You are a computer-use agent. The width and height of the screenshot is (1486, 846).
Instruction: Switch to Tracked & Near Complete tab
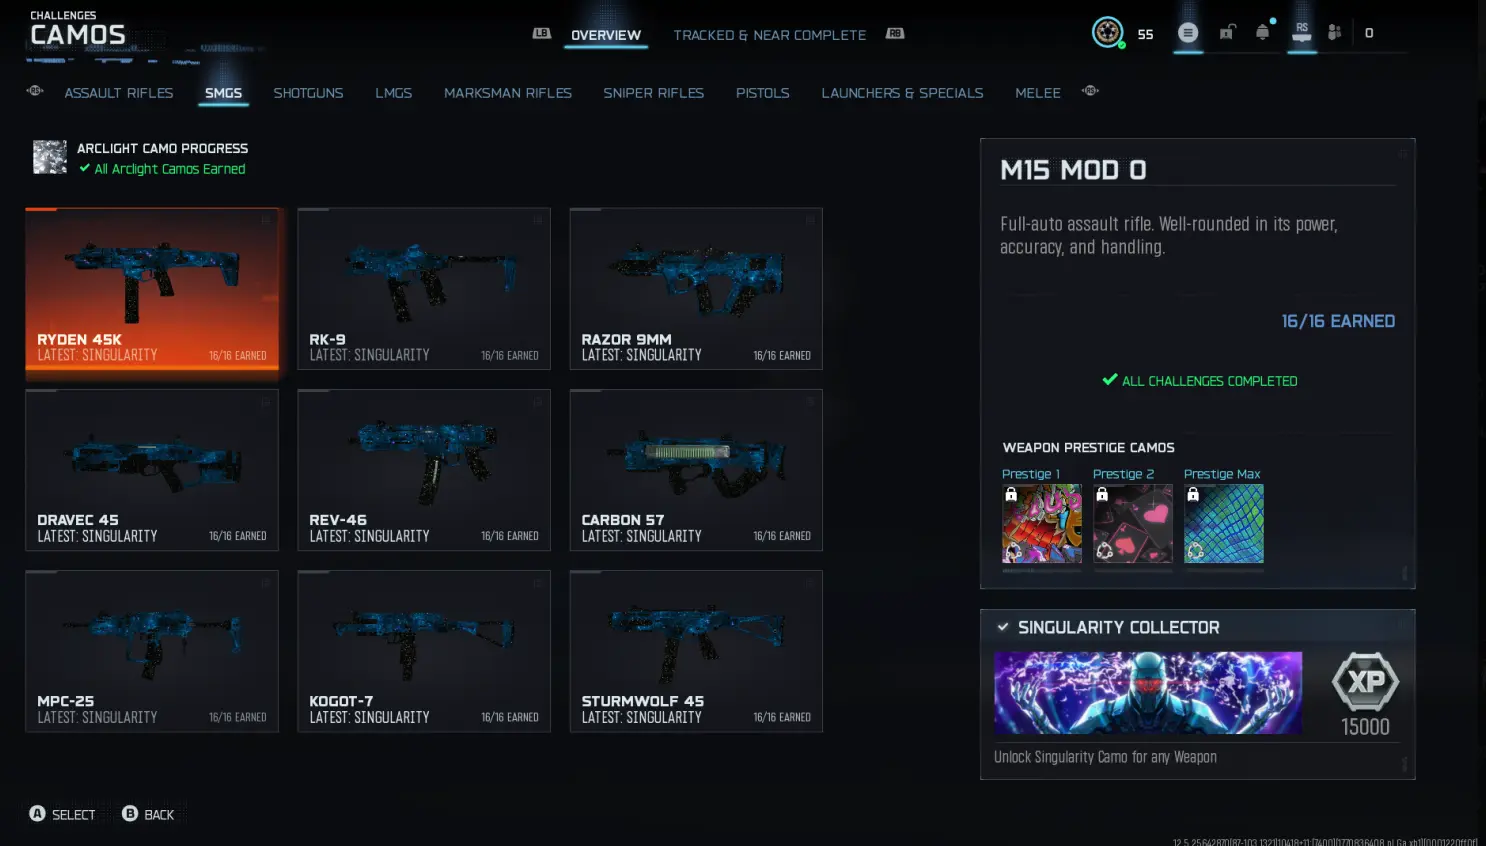pyautogui.click(x=770, y=35)
